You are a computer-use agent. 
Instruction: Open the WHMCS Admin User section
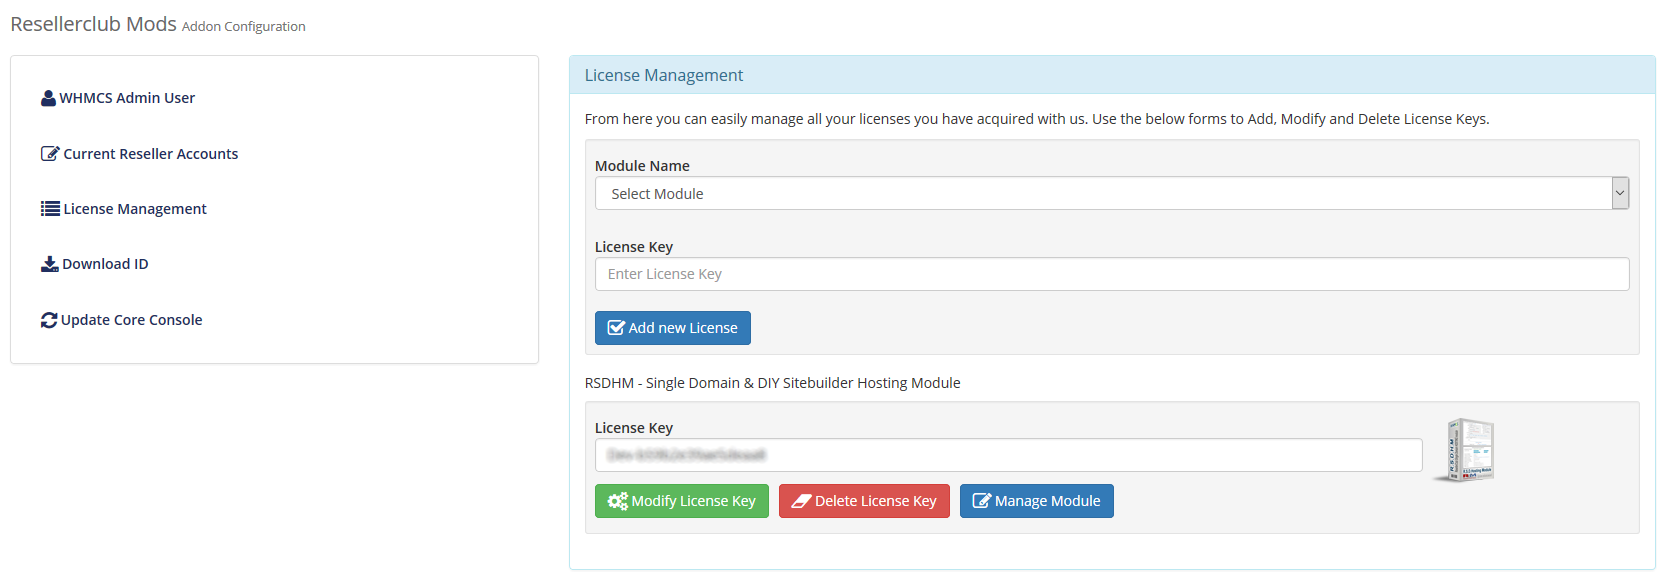pyautogui.click(x=118, y=98)
